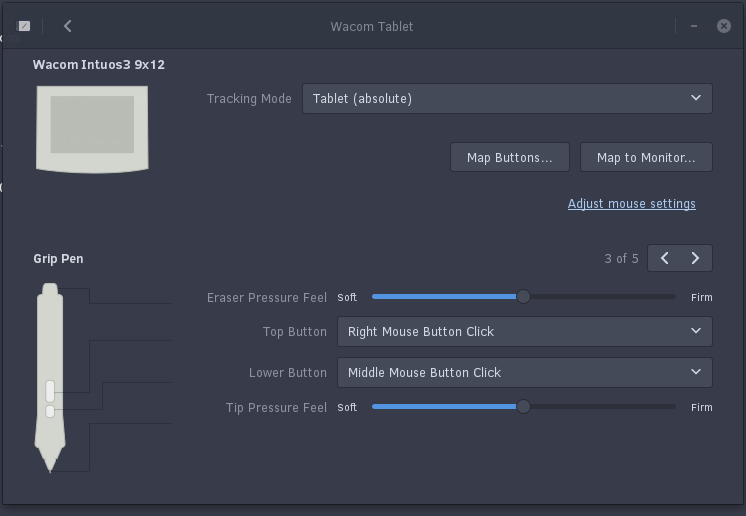Click the Map to Monitor... button
Screen dimensions: 746x516
pos(646,157)
